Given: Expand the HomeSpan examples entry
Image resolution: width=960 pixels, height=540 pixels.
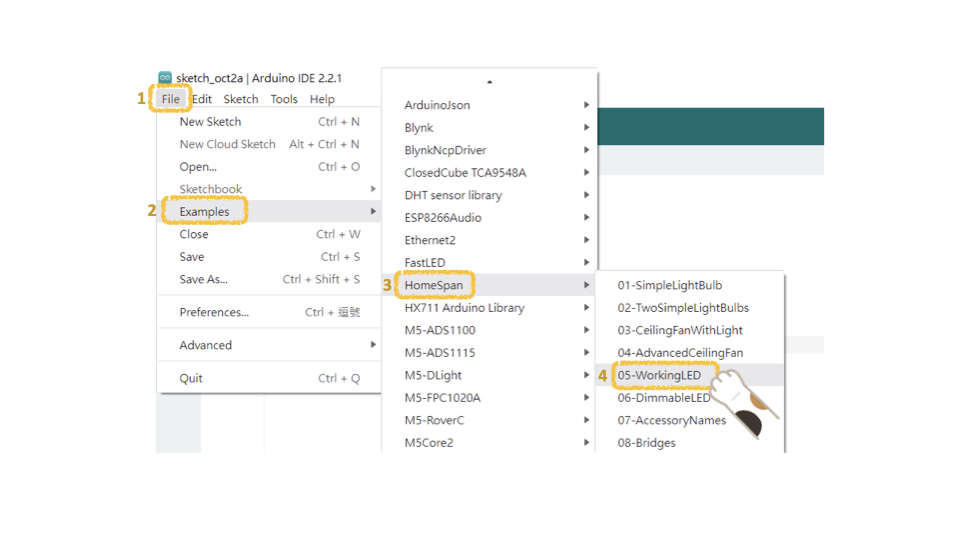Looking at the screenshot, I should [434, 285].
